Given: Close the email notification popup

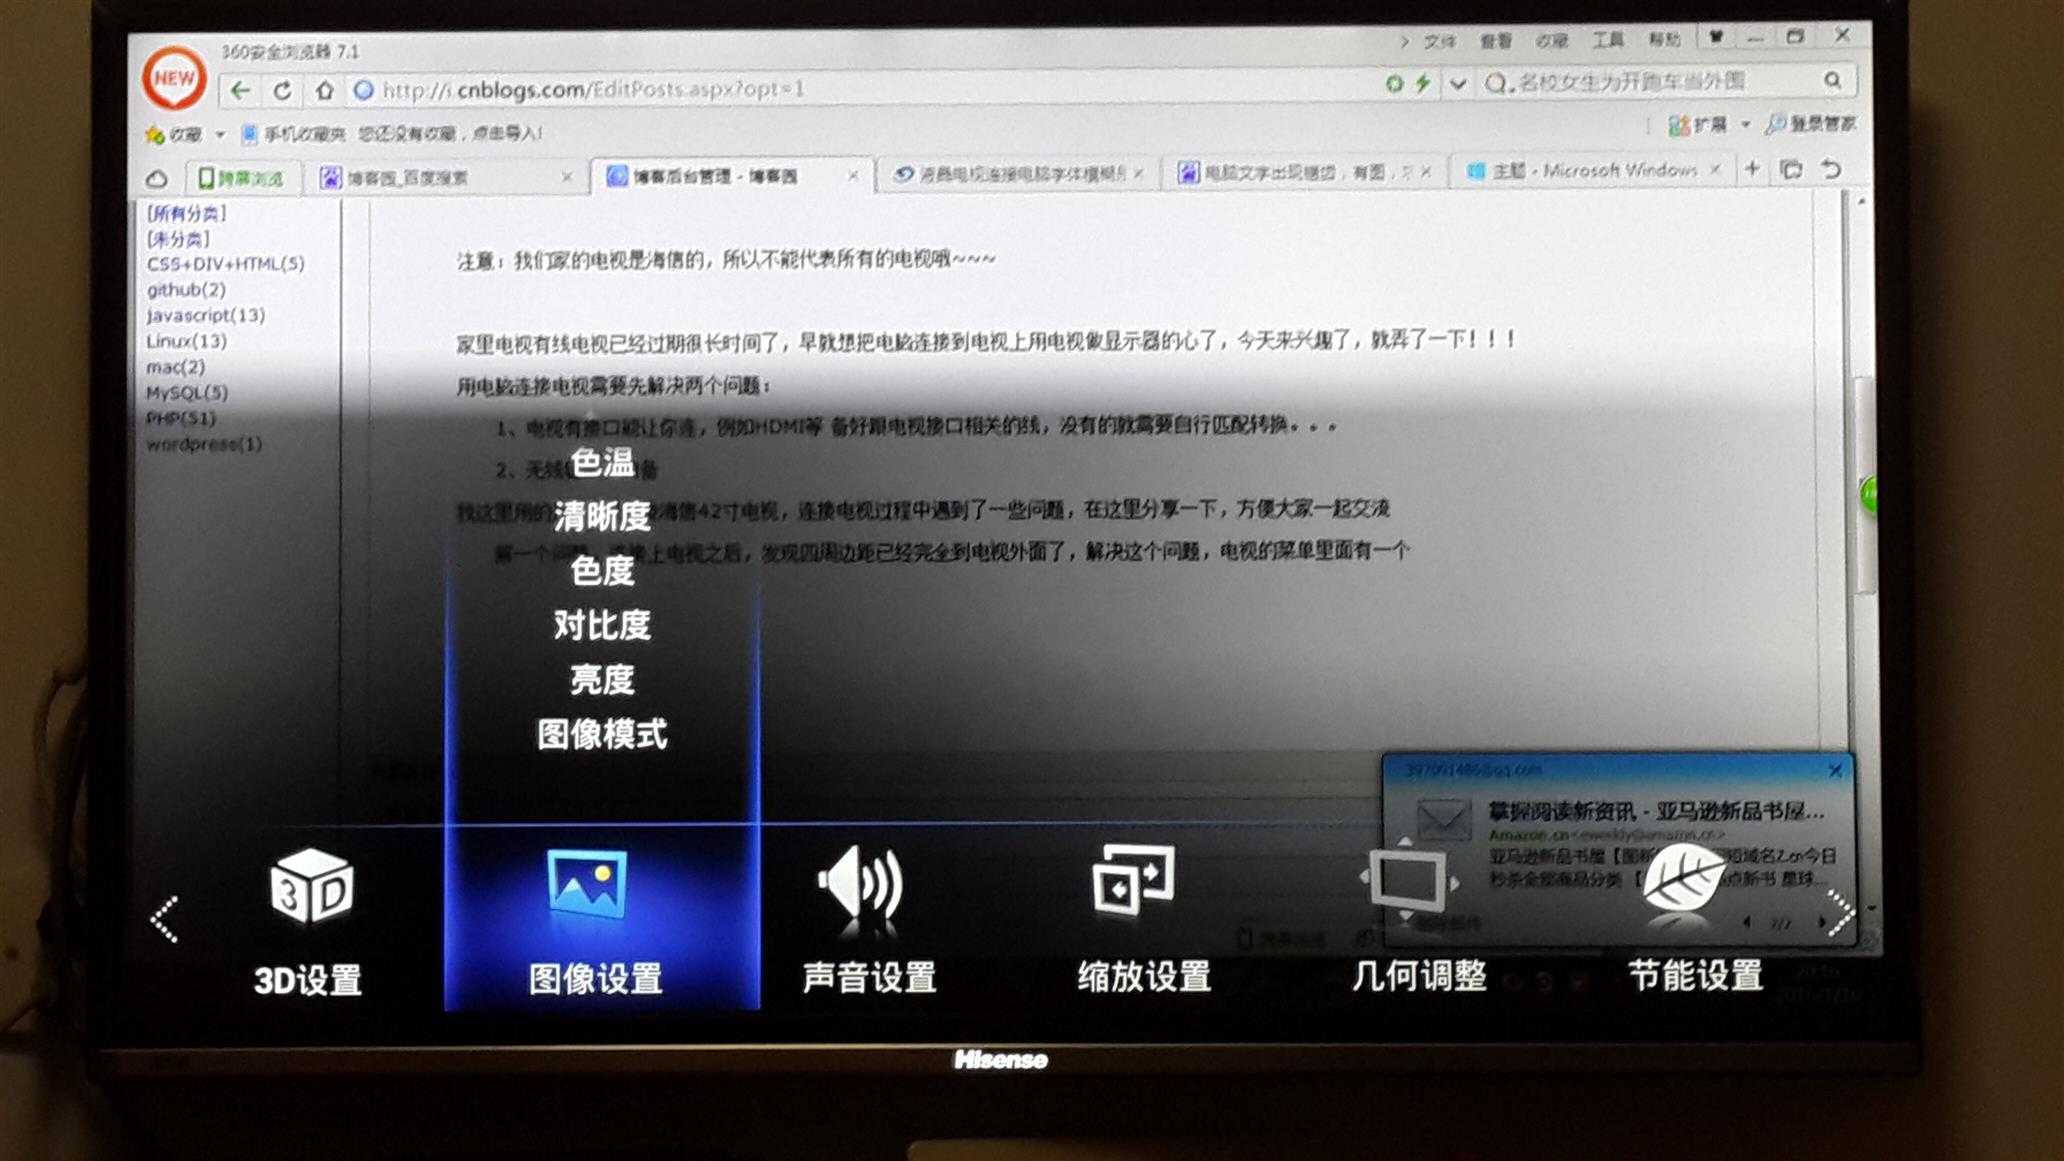Looking at the screenshot, I should (1835, 770).
